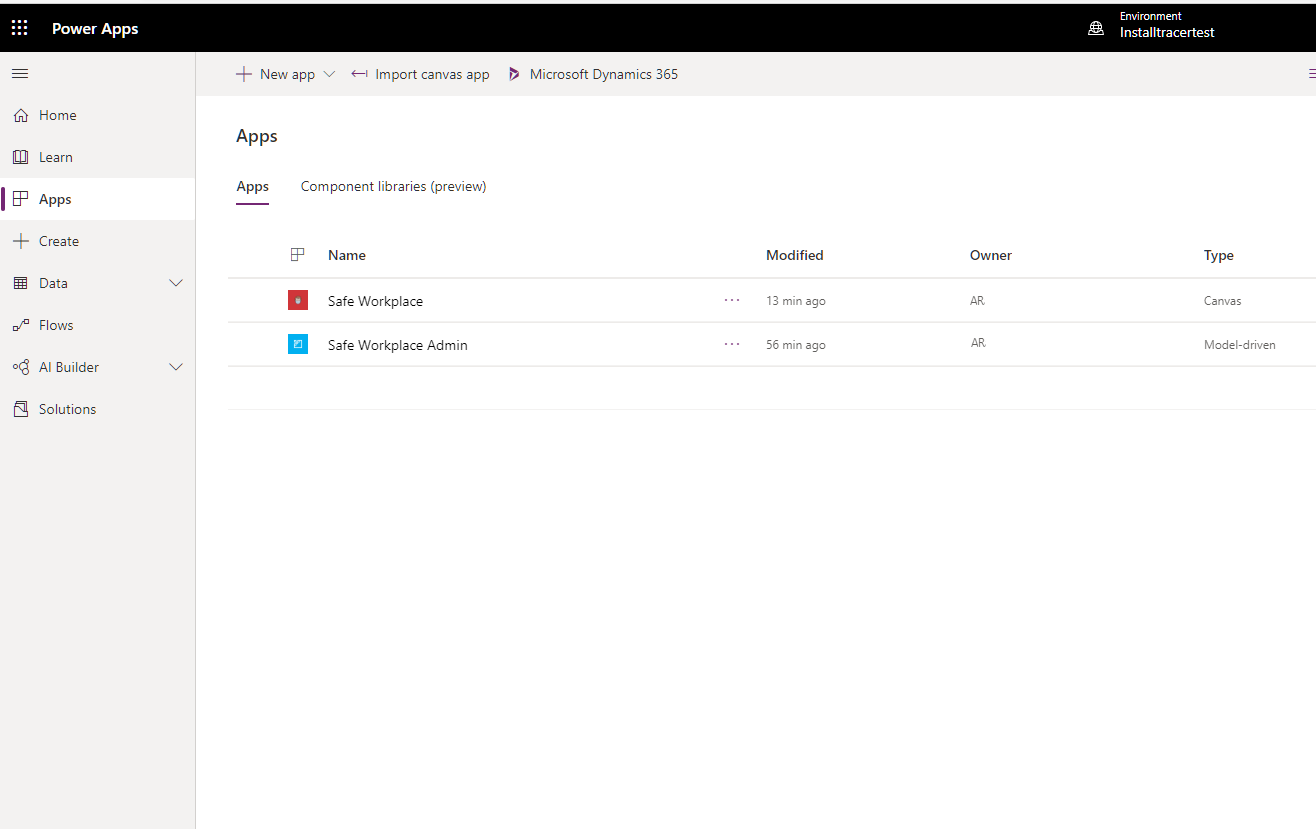This screenshot has height=829, width=1316.
Task: Click the Import canvas app arrow icon
Action: click(x=360, y=74)
